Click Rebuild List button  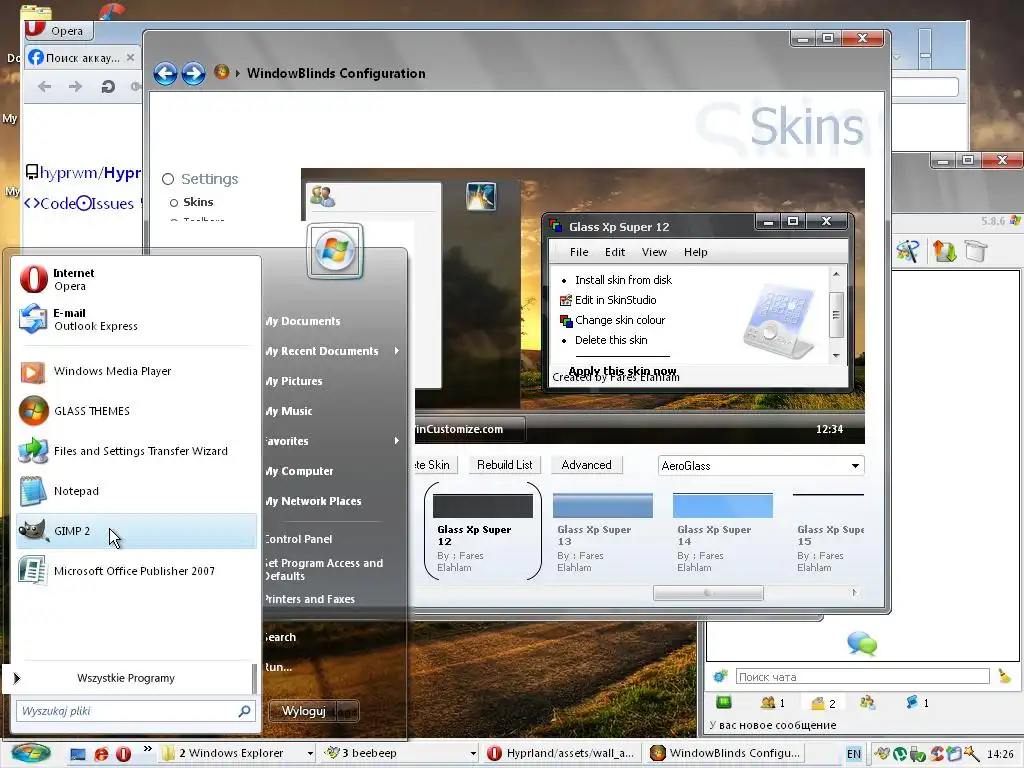coord(504,465)
